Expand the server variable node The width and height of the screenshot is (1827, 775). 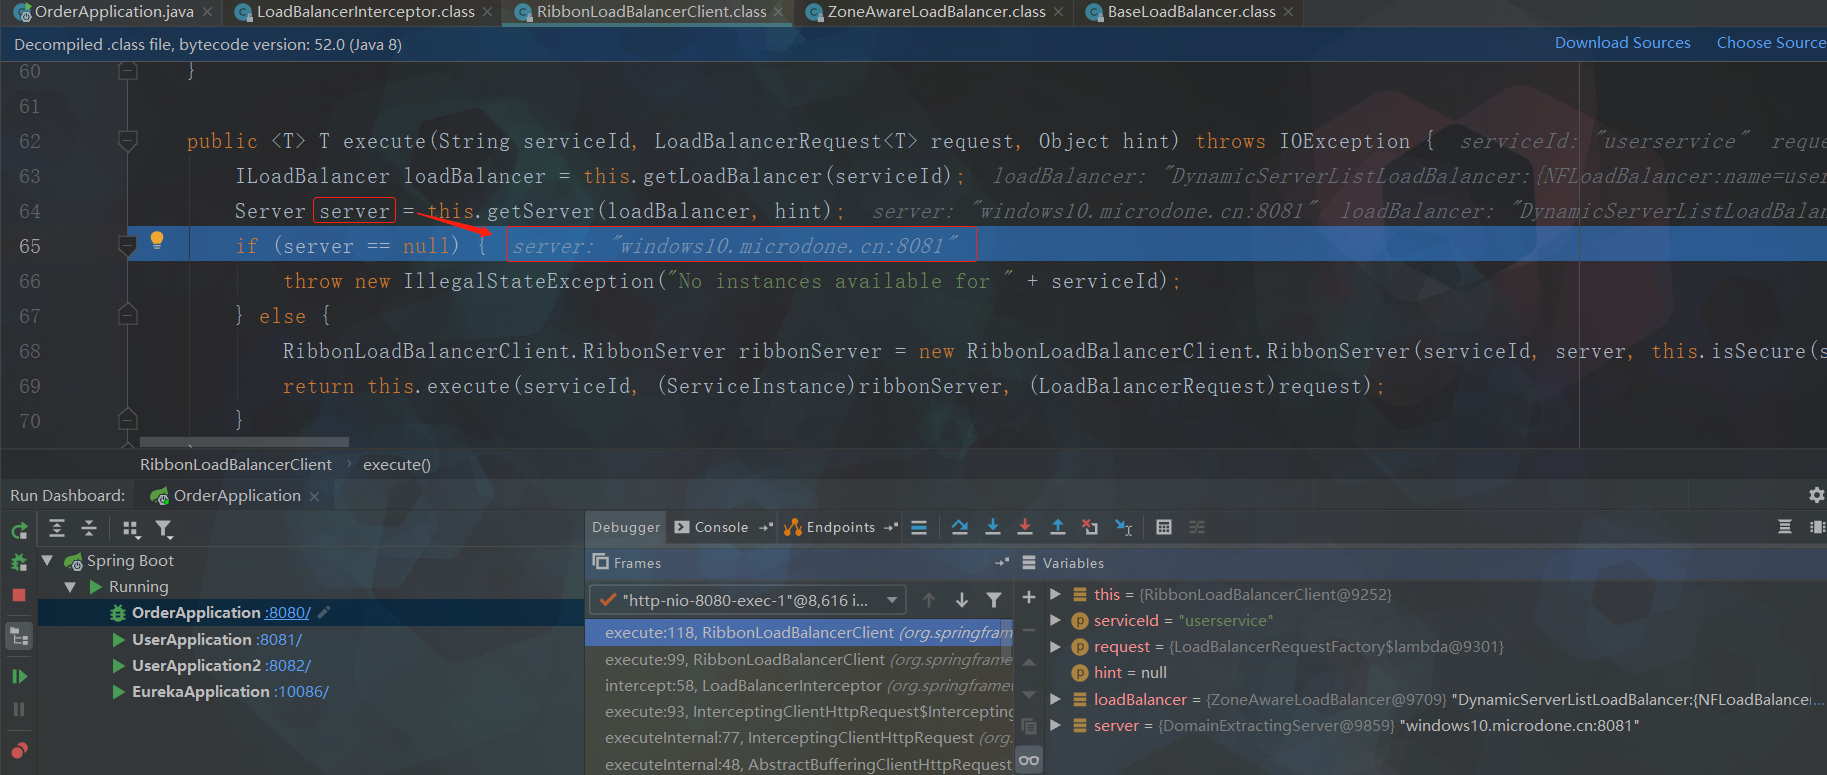pos(1055,725)
